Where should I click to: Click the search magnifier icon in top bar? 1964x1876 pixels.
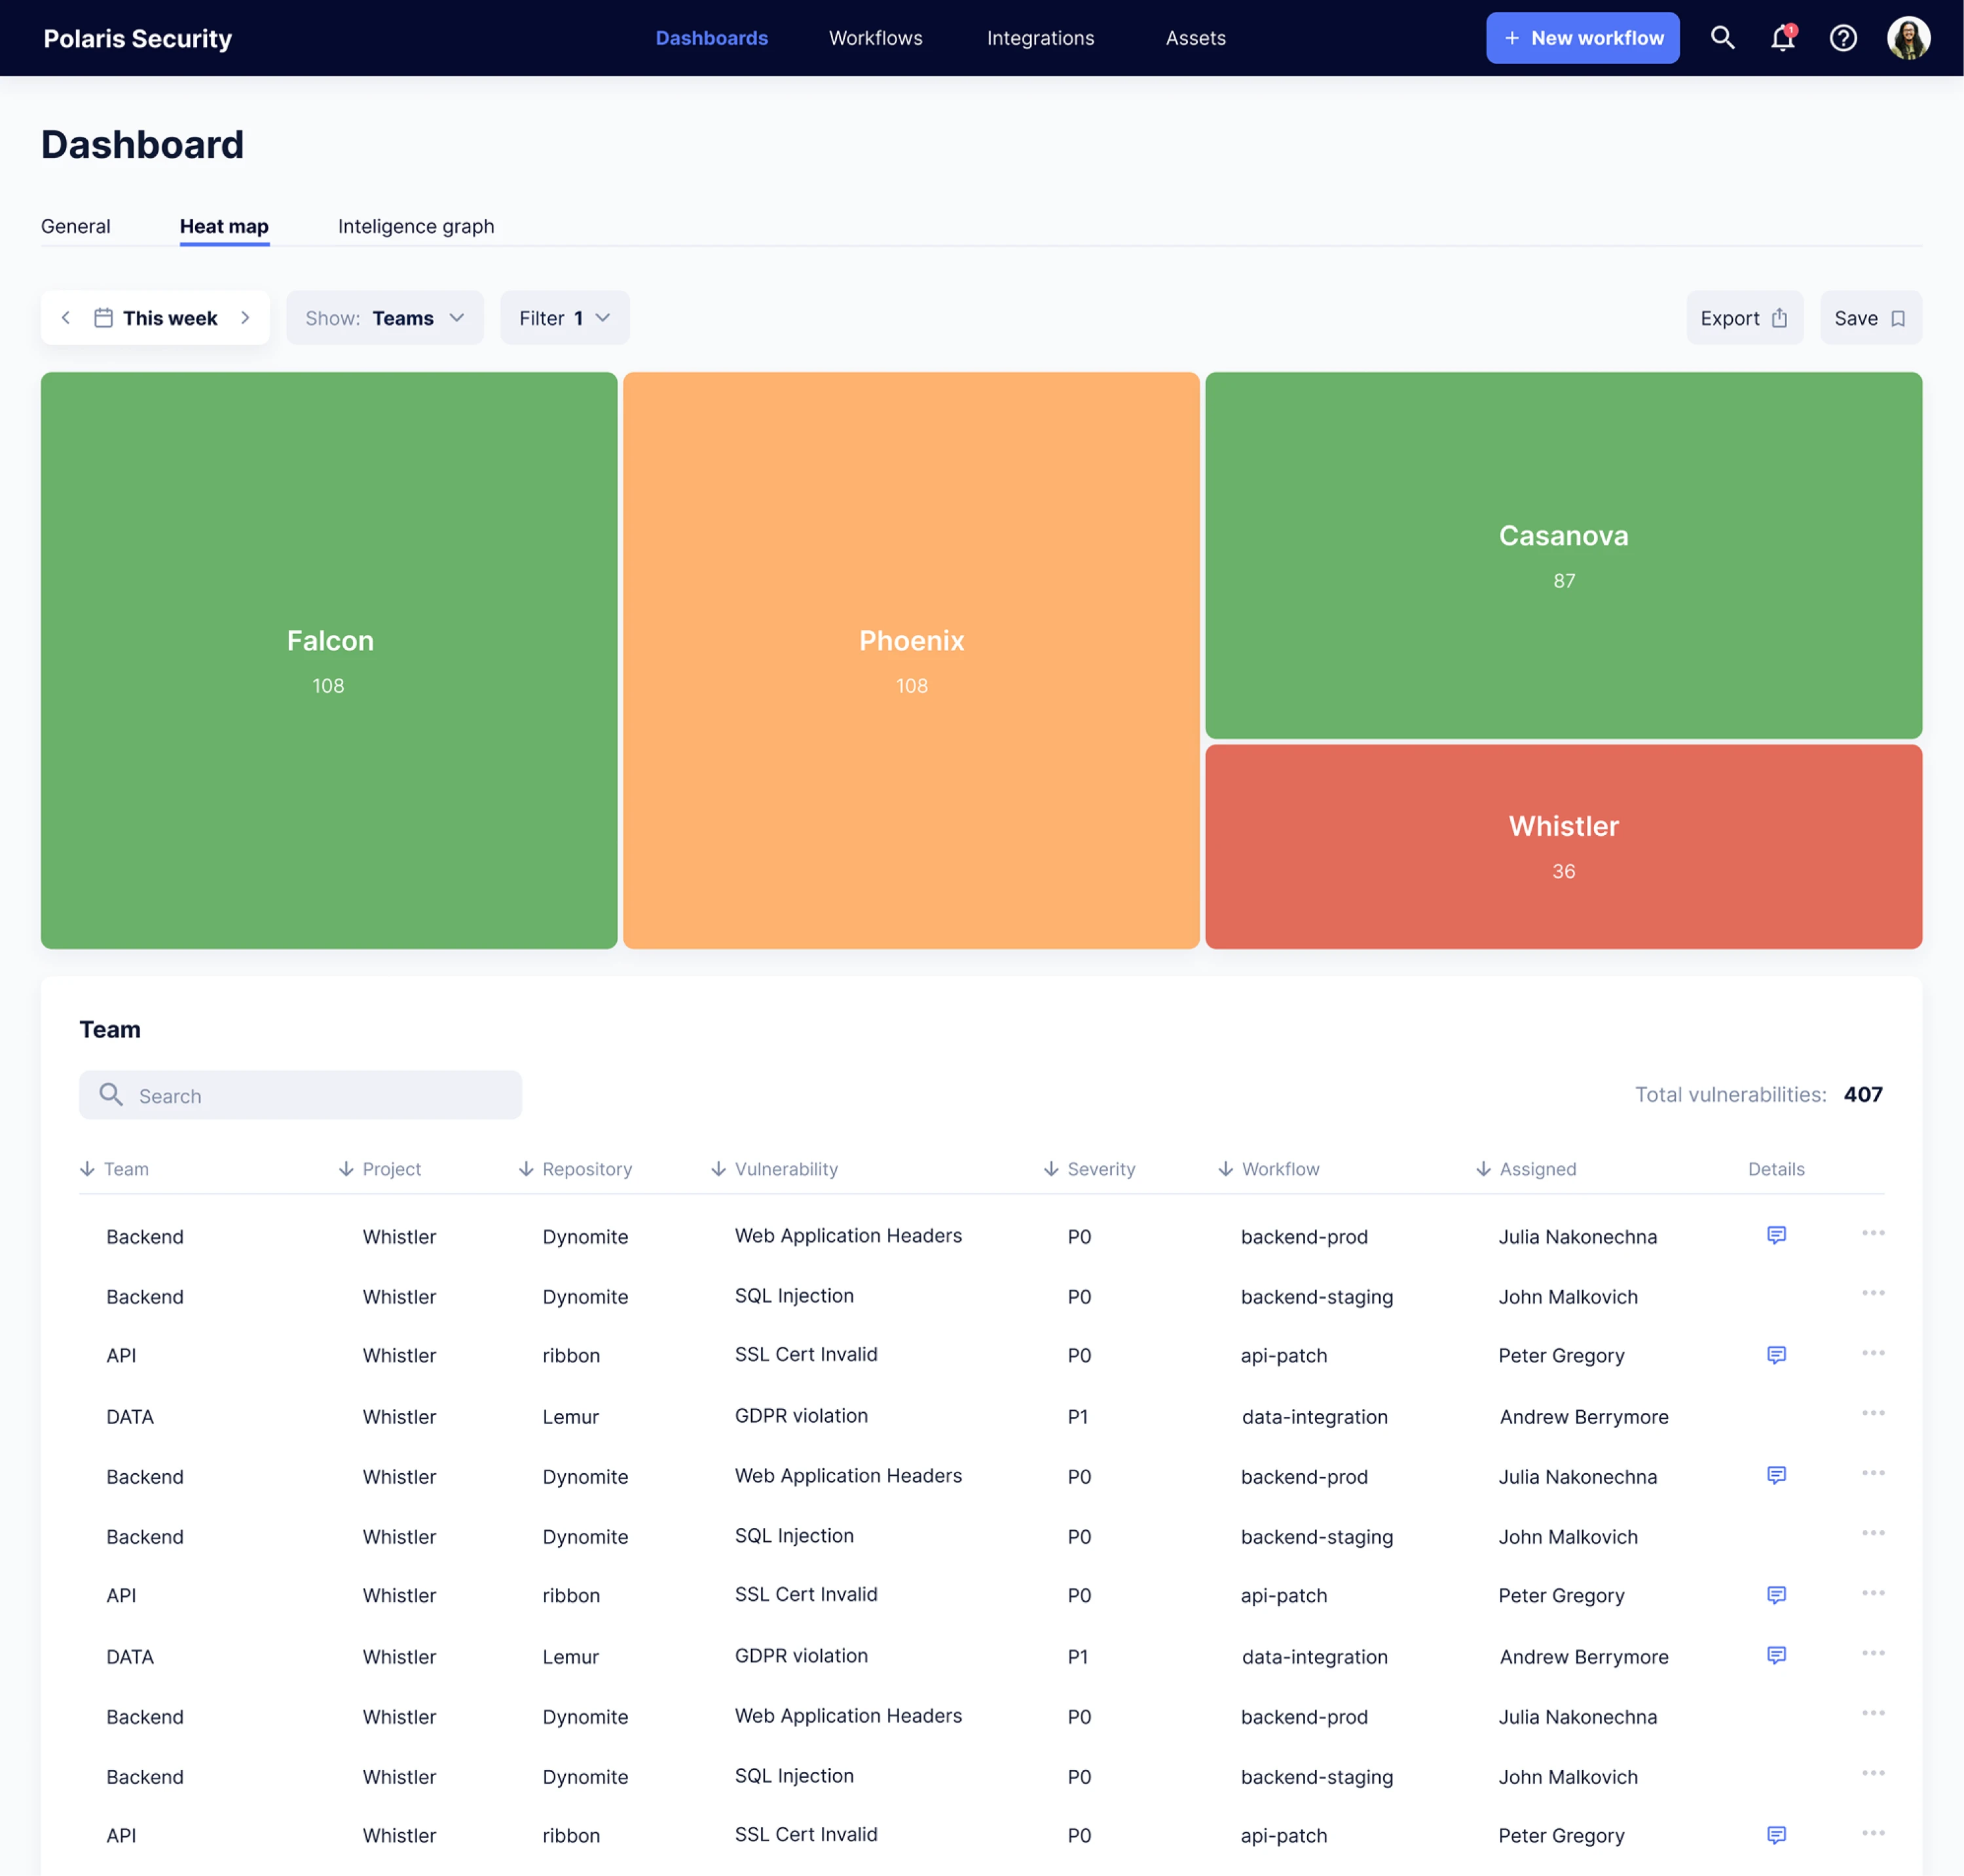(x=1721, y=38)
